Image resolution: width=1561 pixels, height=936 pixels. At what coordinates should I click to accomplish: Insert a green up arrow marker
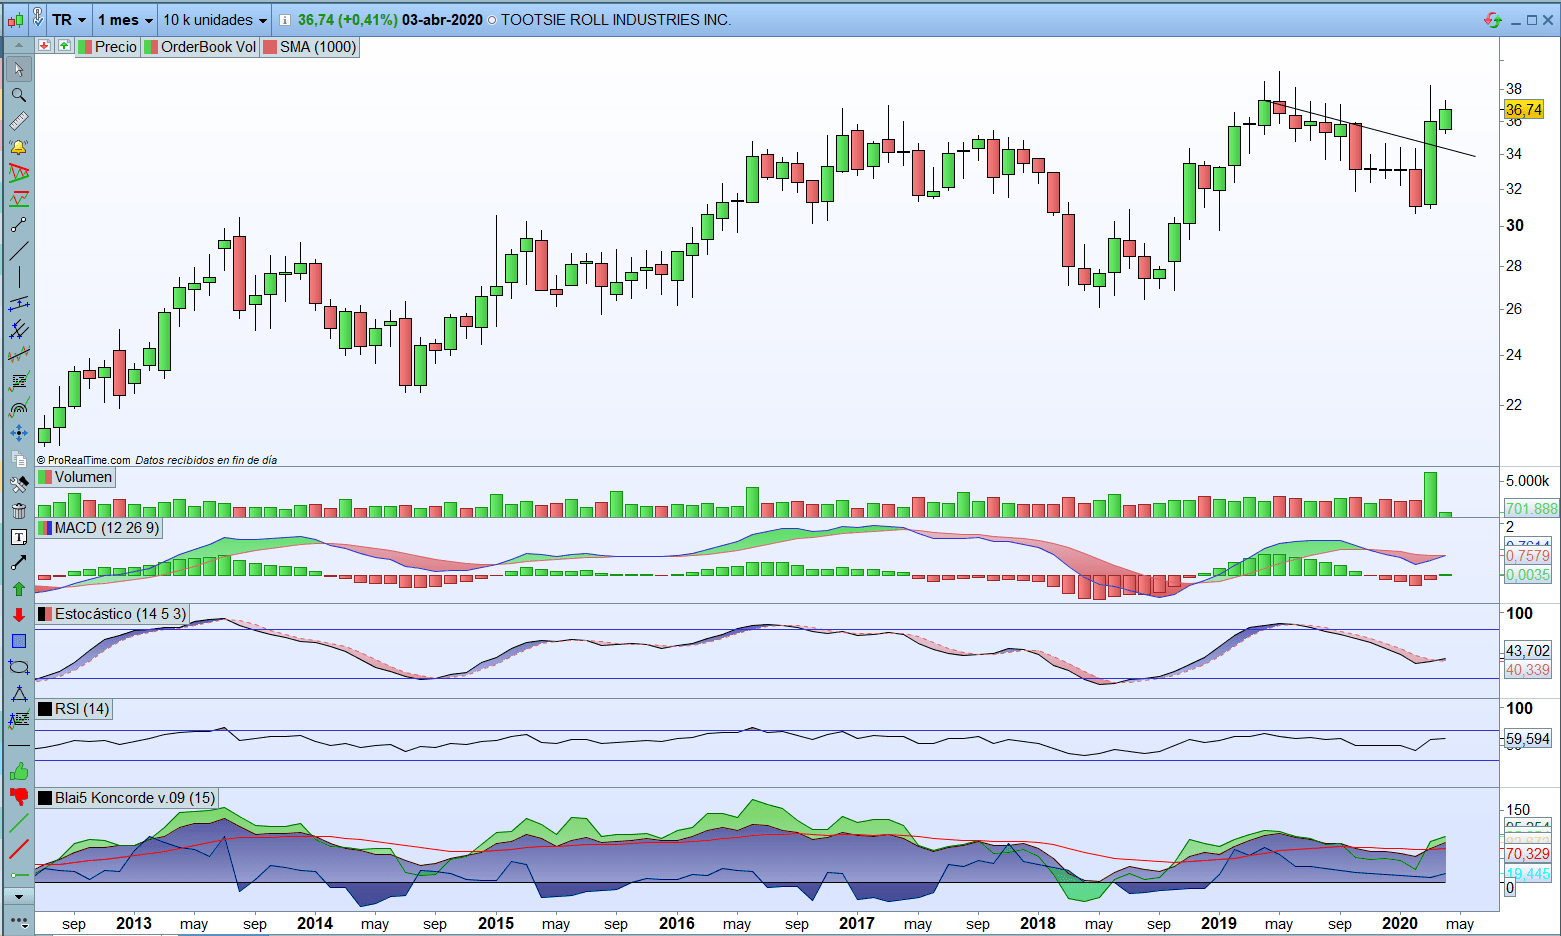pos(18,589)
